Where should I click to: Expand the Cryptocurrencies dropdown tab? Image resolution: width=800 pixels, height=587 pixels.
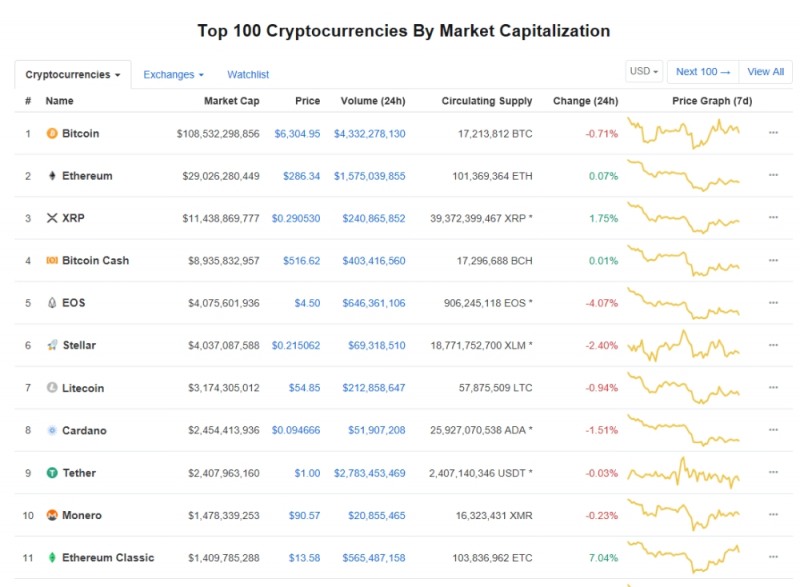pyautogui.click(x=73, y=75)
